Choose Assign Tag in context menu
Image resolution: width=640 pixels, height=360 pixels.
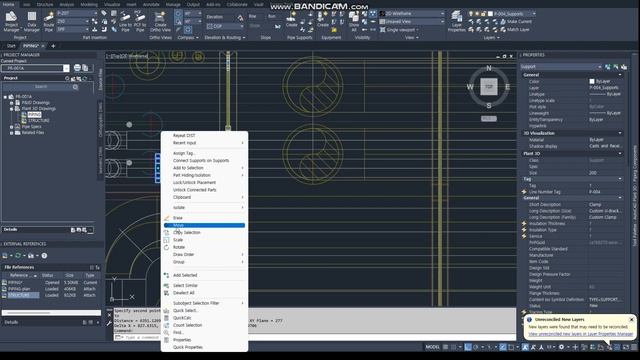coord(183,153)
